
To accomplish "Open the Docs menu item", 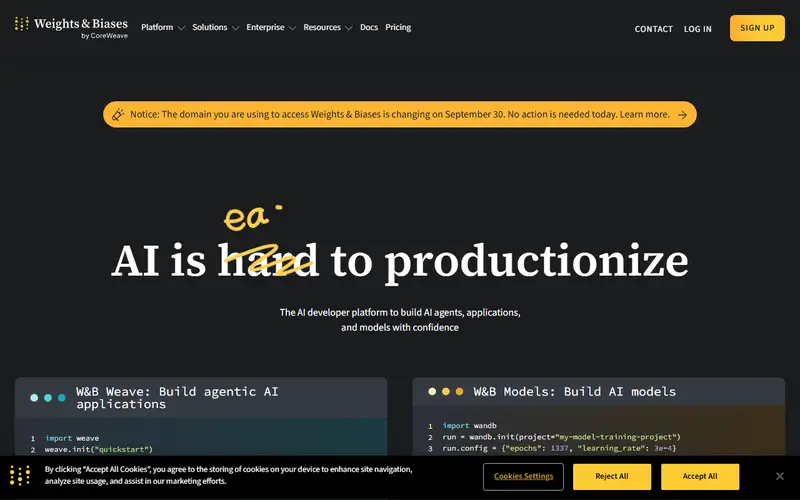I will pyautogui.click(x=369, y=28).
